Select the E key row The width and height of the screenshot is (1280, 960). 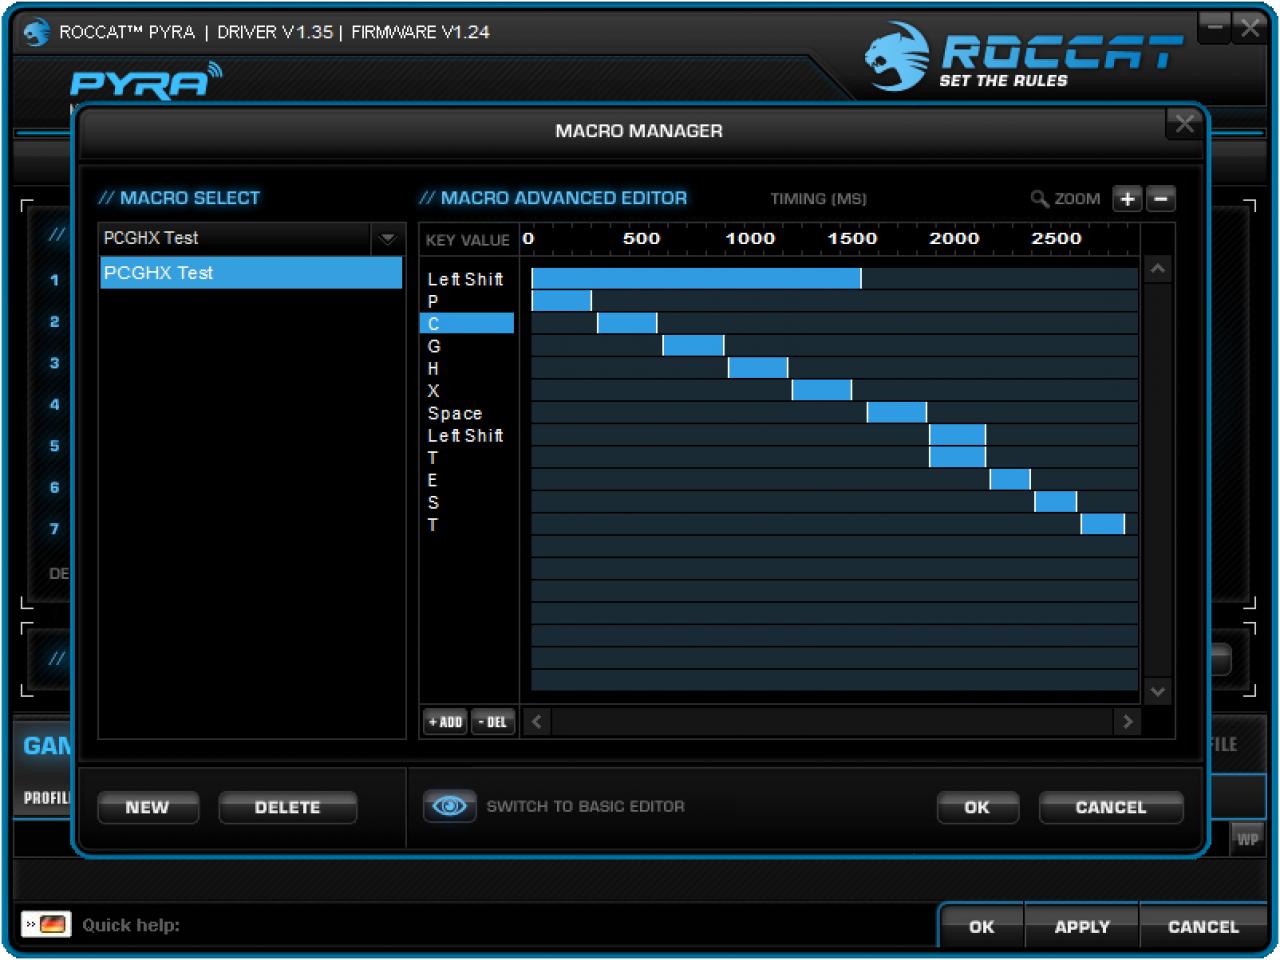click(467, 480)
